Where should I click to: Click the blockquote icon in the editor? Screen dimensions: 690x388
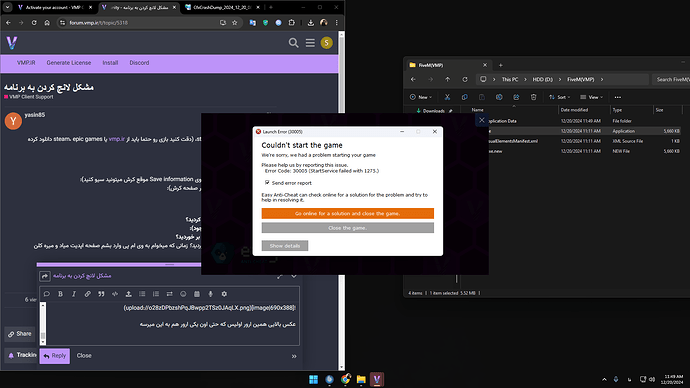click(x=101, y=294)
